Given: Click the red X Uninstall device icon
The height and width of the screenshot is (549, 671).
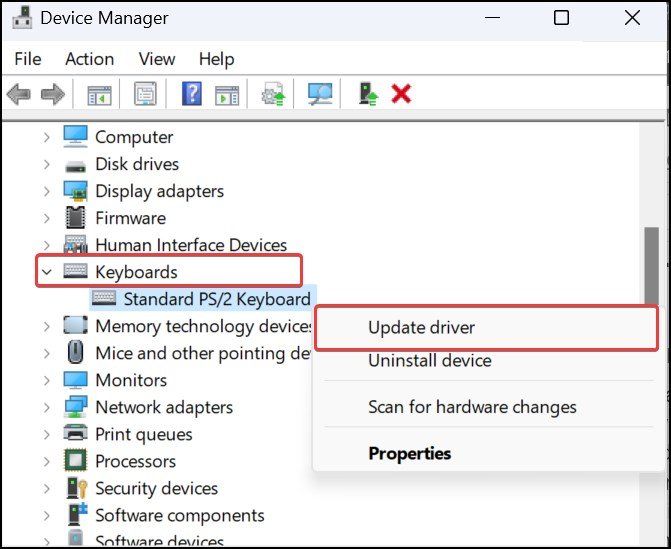Looking at the screenshot, I should pyautogui.click(x=402, y=94).
